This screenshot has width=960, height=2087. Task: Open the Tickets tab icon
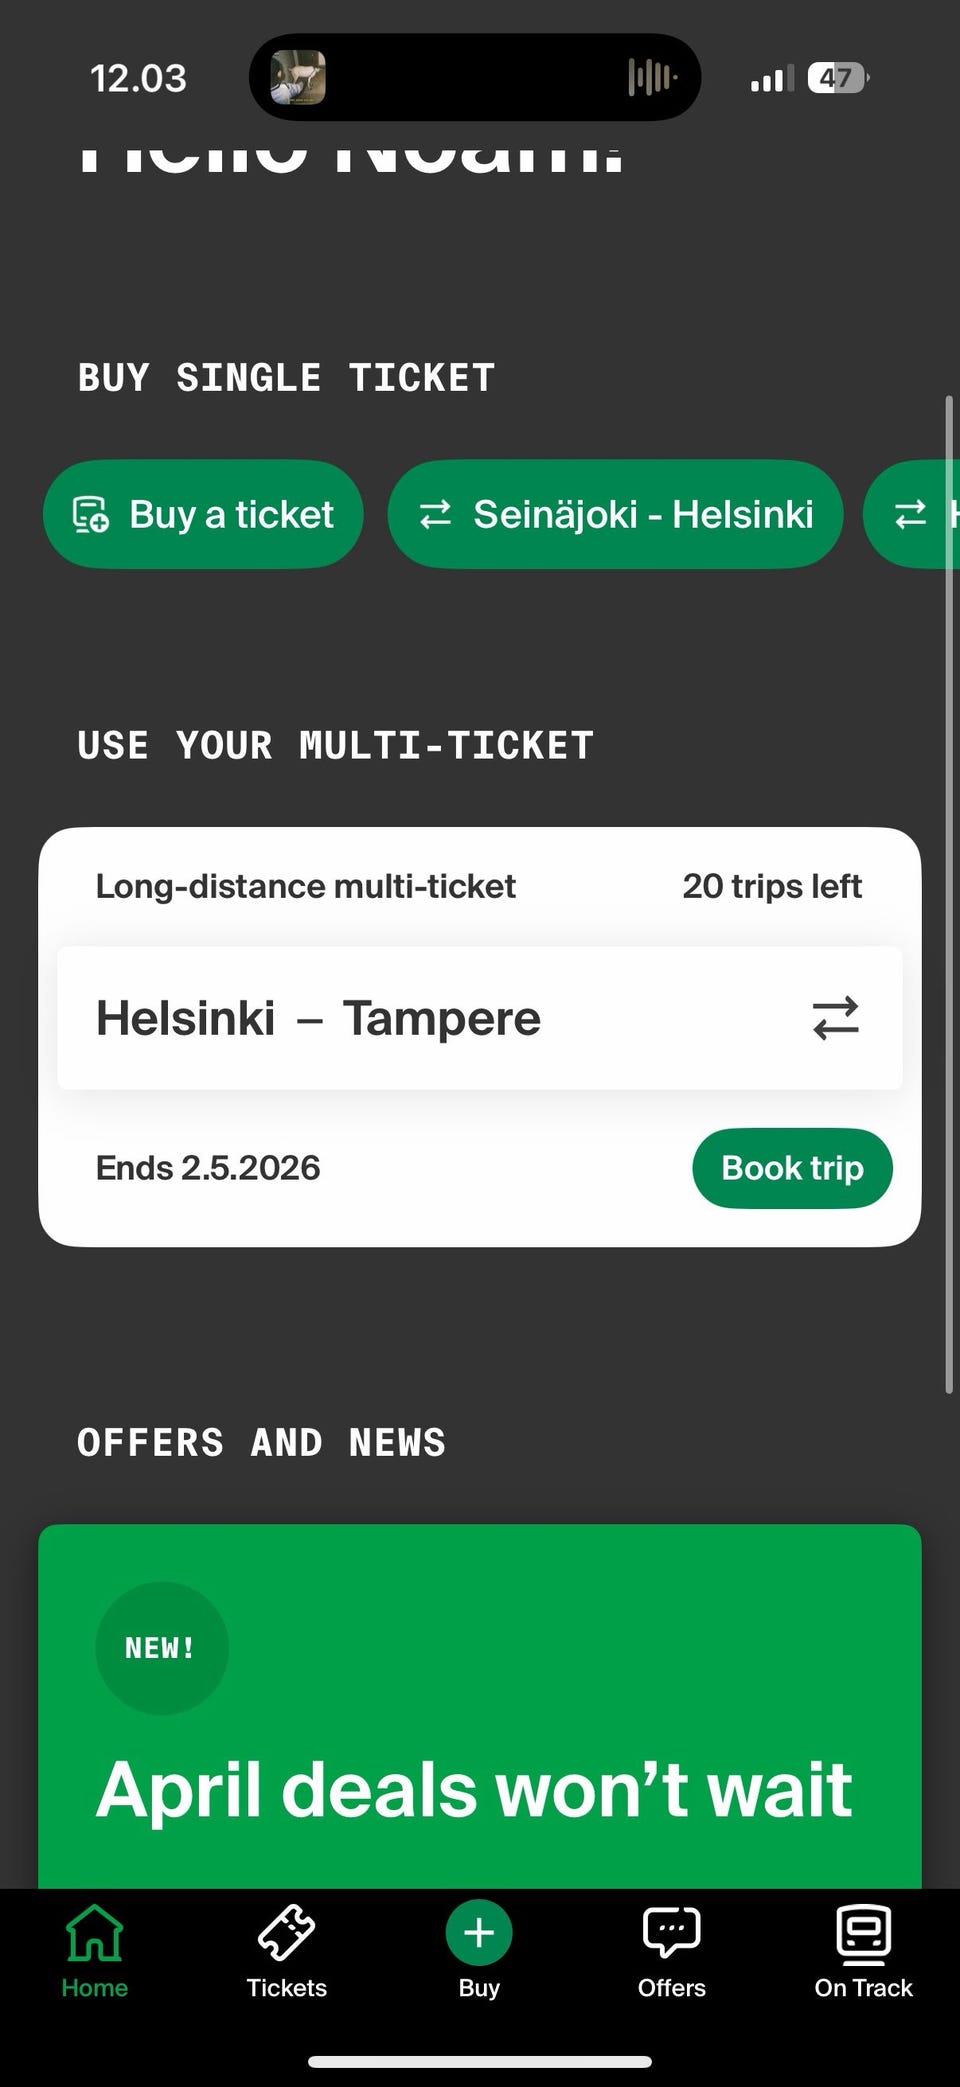coord(286,1933)
